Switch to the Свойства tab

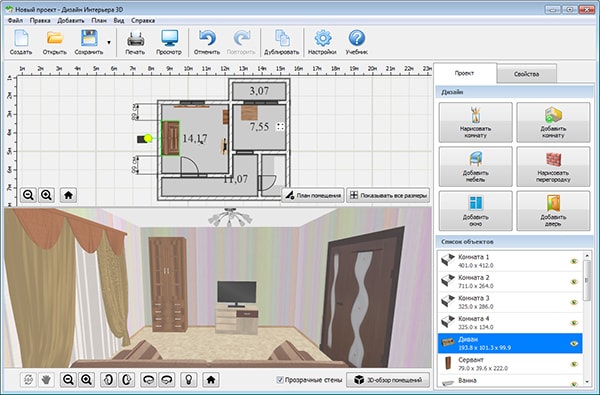point(527,74)
